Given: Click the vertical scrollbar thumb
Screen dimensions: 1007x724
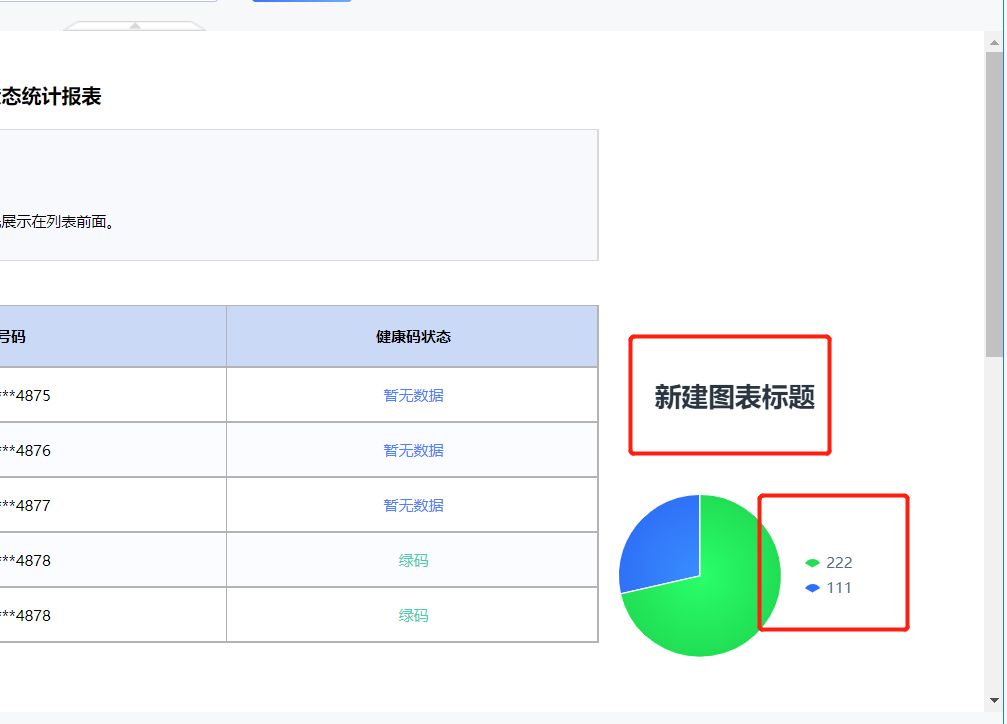Looking at the screenshot, I should pyautogui.click(x=994, y=204).
